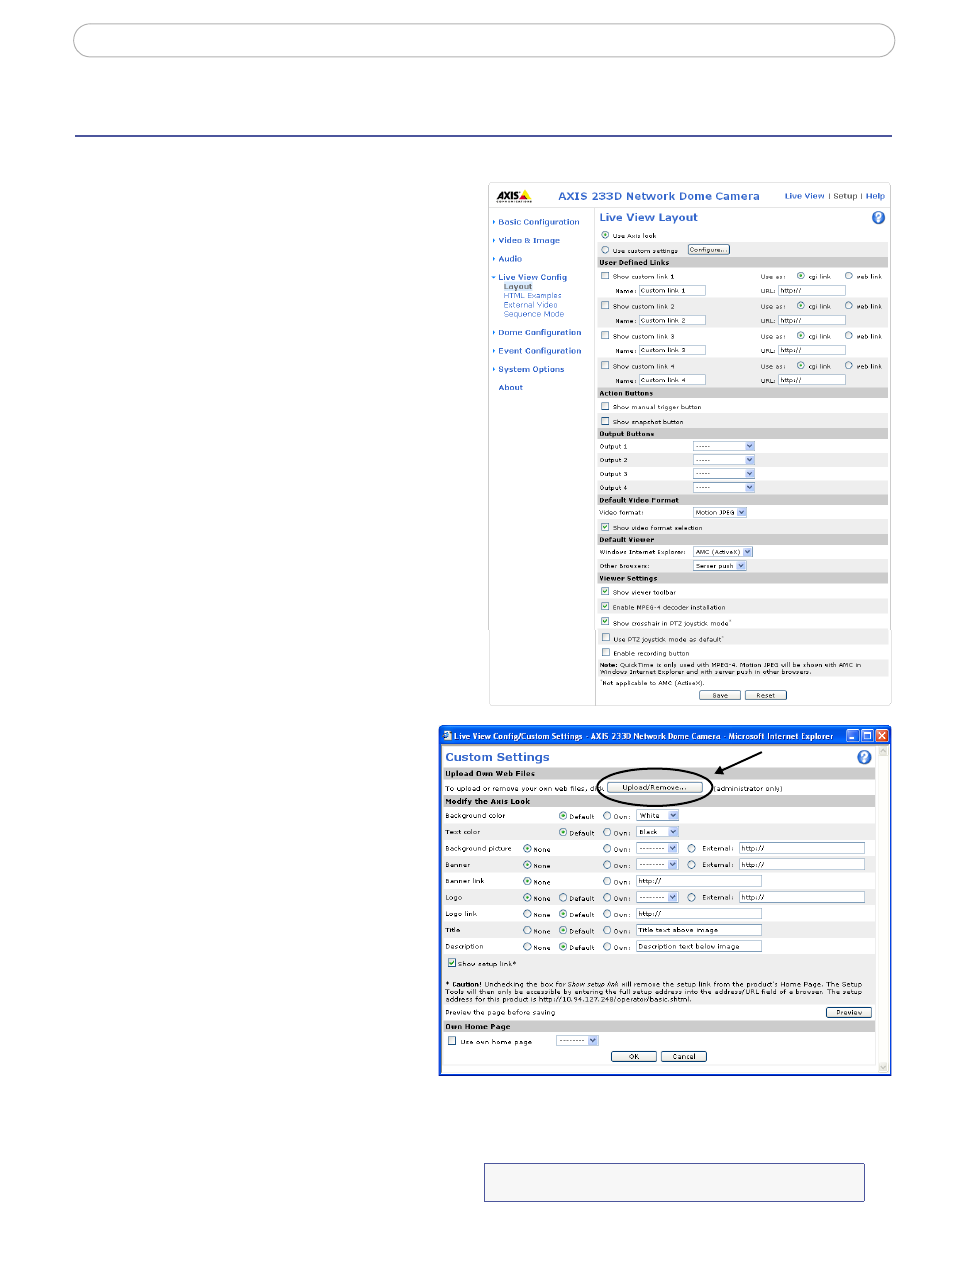The height and width of the screenshot is (1263, 954).
Task: Open Sequence Mode submenu link
Action: (x=534, y=314)
